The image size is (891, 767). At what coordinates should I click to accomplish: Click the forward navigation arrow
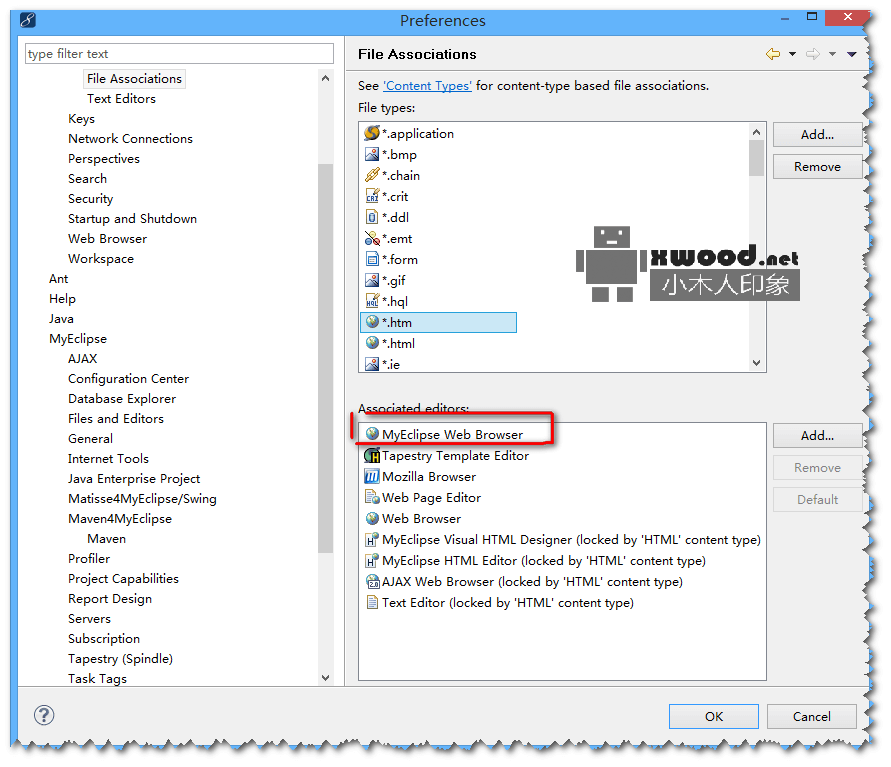pyautogui.click(x=813, y=55)
